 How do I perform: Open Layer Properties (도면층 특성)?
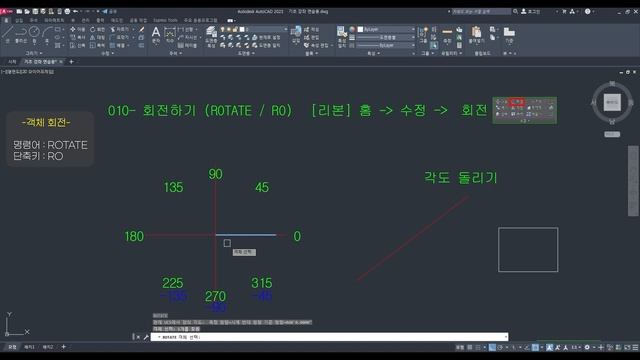(211, 36)
